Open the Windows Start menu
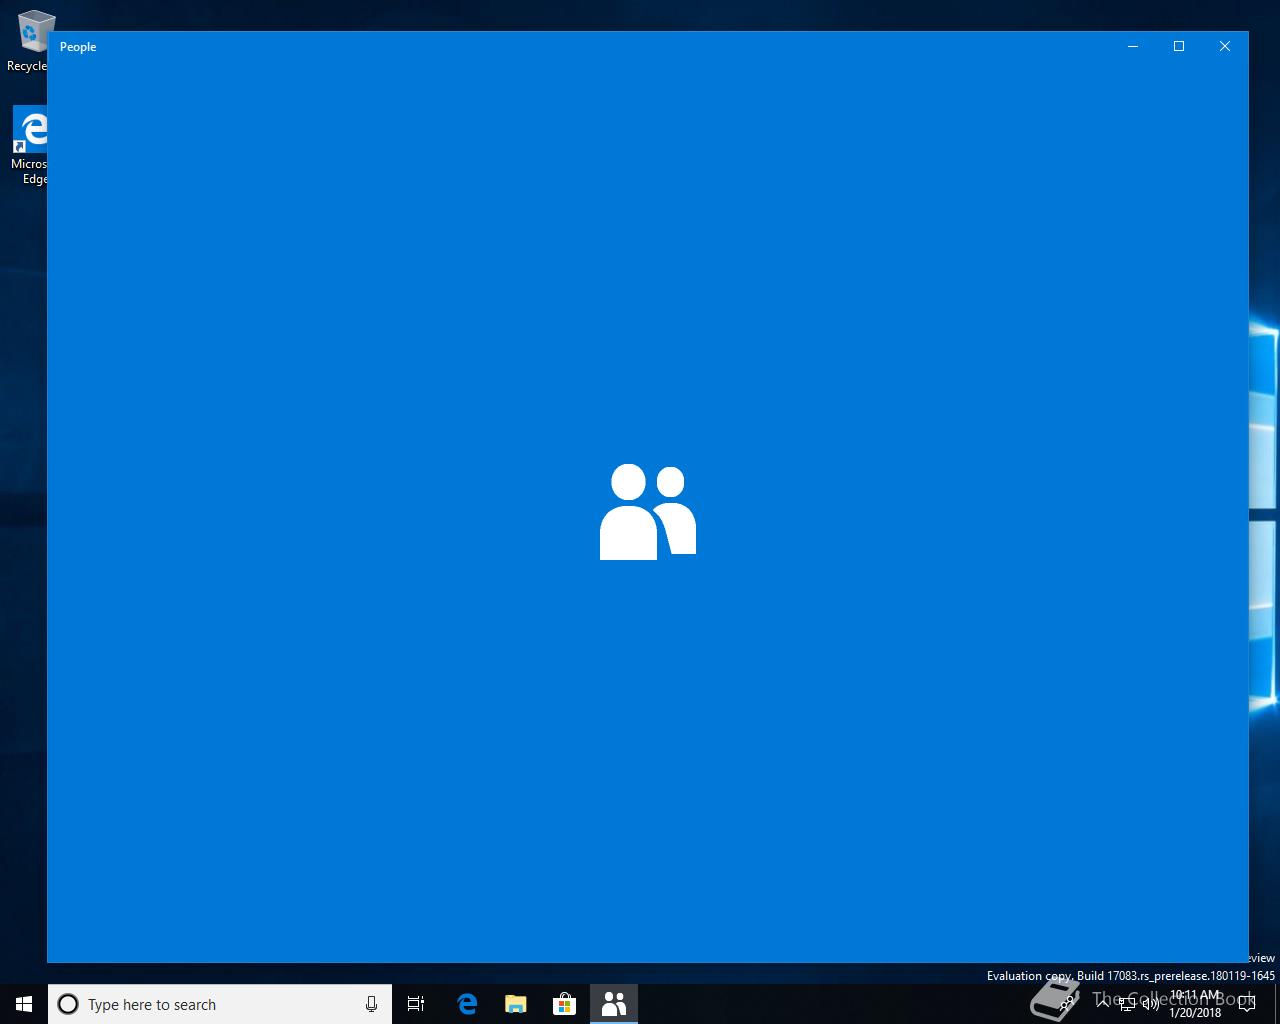 (24, 1004)
